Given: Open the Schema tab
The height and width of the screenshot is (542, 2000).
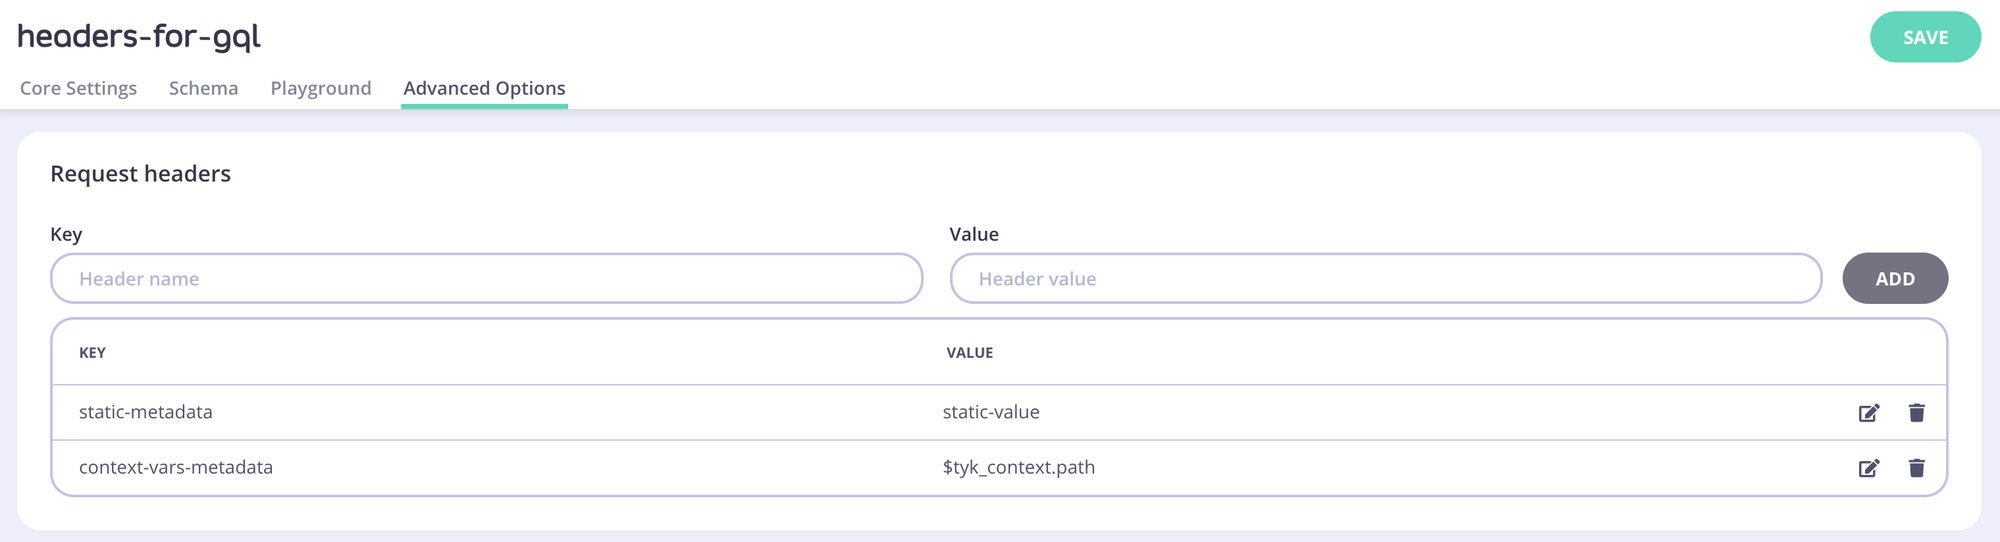Looking at the screenshot, I should [x=203, y=88].
